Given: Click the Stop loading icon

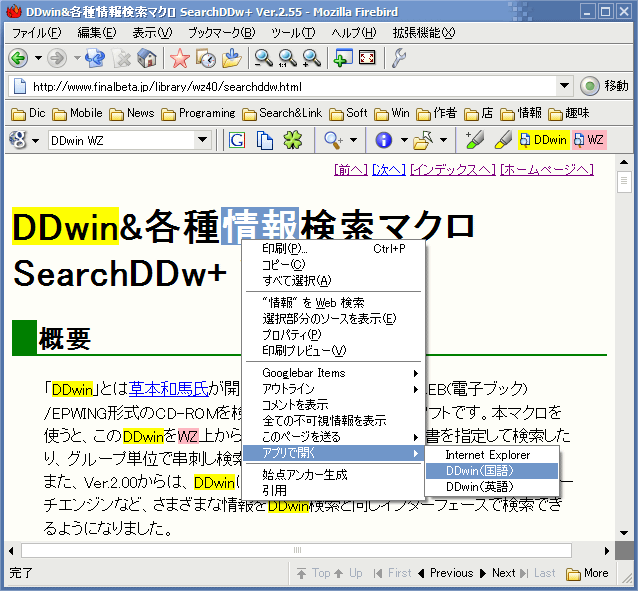Looking at the screenshot, I should (121, 58).
